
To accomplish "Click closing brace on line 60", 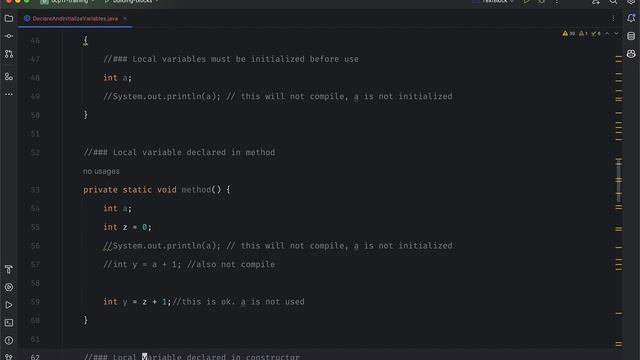I will (86, 320).
